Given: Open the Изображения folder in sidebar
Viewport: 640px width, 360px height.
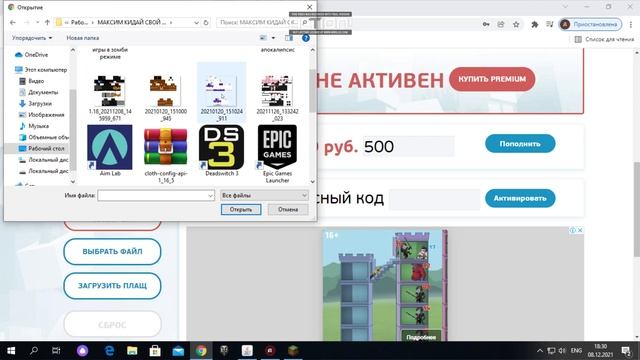Looking at the screenshot, I should (42, 115).
